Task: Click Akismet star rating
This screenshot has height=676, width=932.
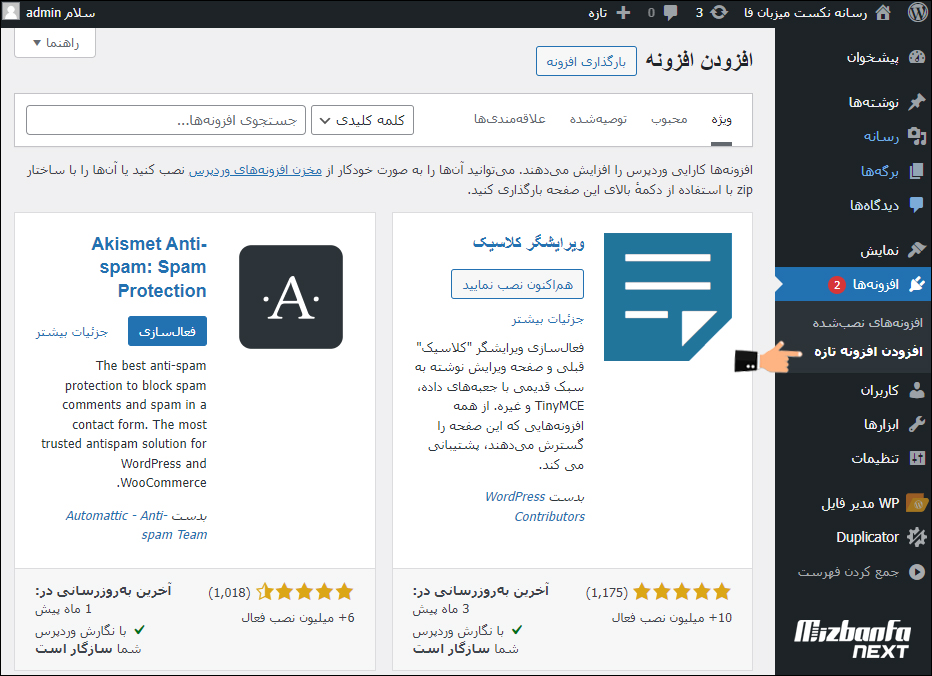Action: coord(305,592)
